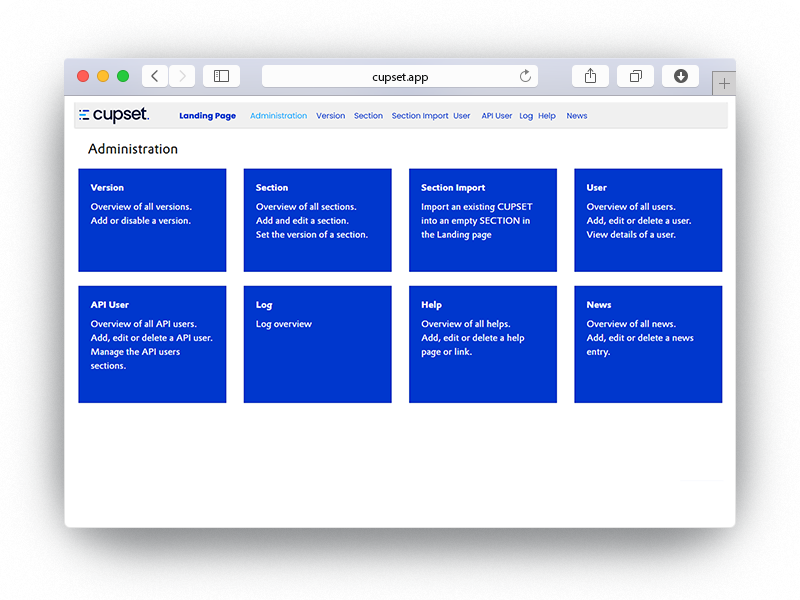This screenshot has width=800, height=600.
Task: Open the Downloads icon in toolbar
Action: tap(680, 76)
